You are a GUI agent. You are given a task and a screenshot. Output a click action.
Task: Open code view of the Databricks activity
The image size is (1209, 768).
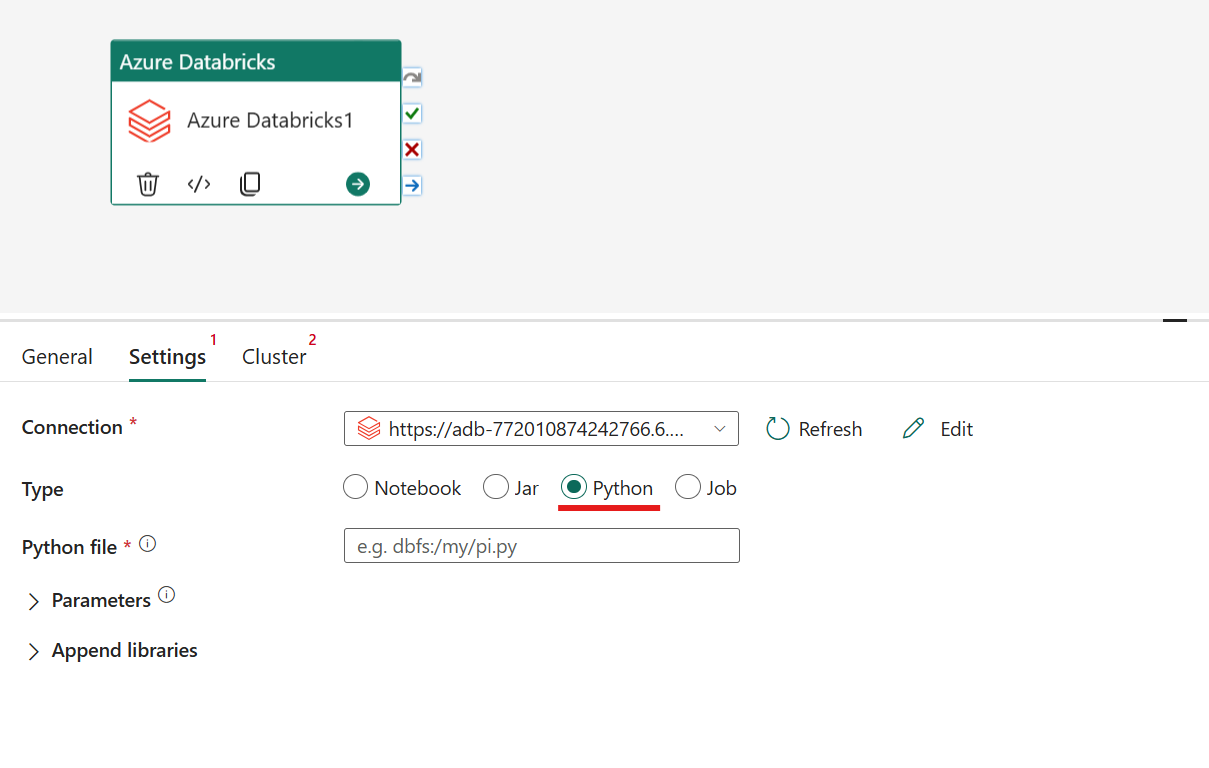coord(199,184)
